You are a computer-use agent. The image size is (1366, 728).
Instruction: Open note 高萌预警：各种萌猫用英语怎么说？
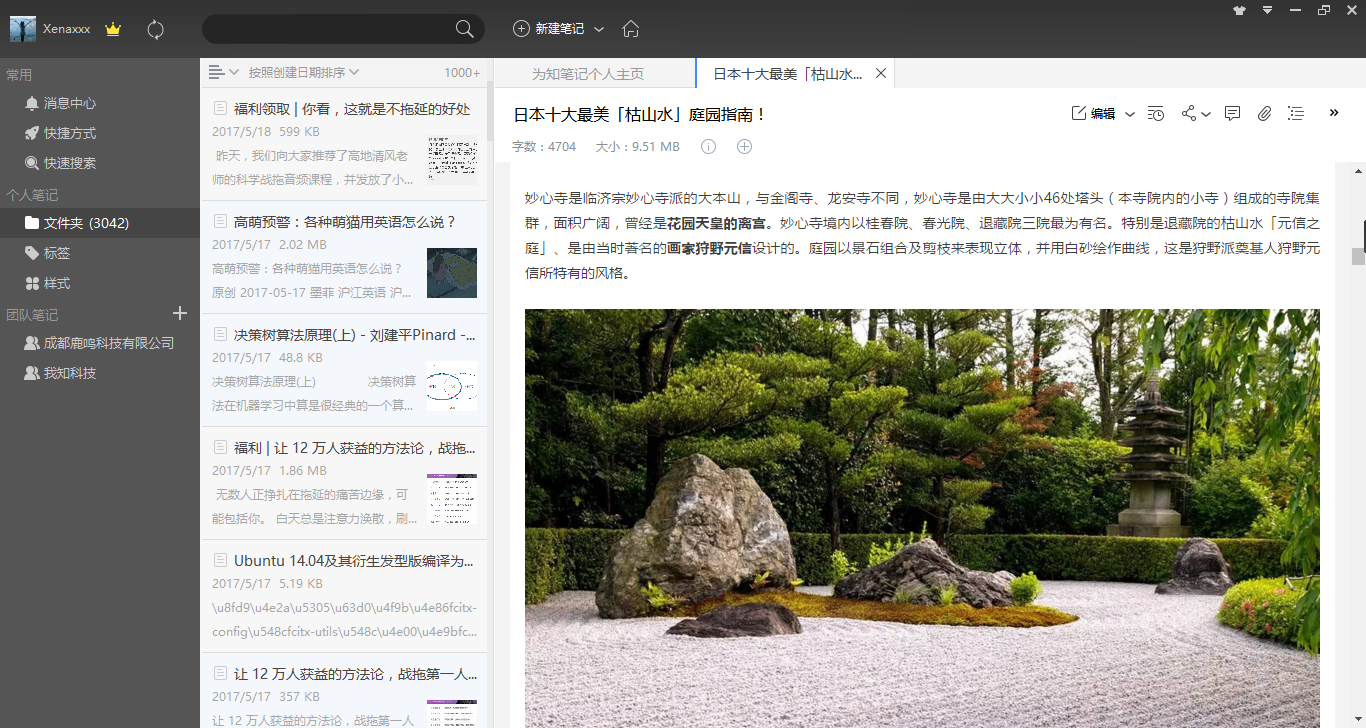point(345,257)
